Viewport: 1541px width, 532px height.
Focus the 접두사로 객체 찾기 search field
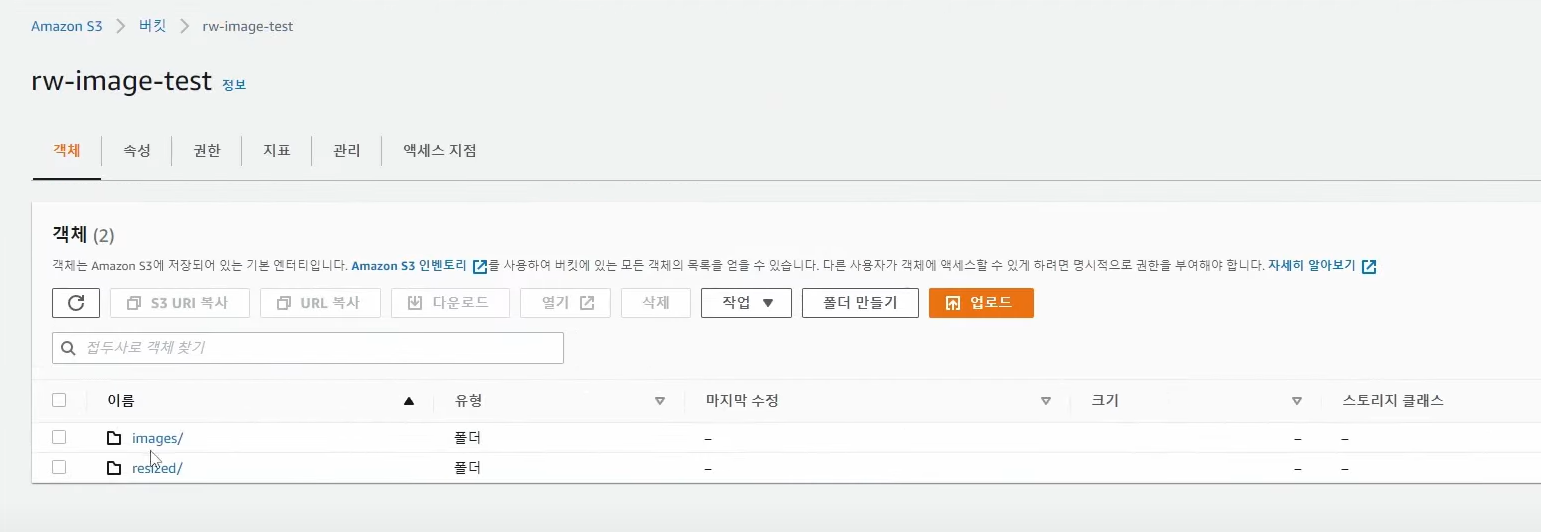click(x=308, y=348)
